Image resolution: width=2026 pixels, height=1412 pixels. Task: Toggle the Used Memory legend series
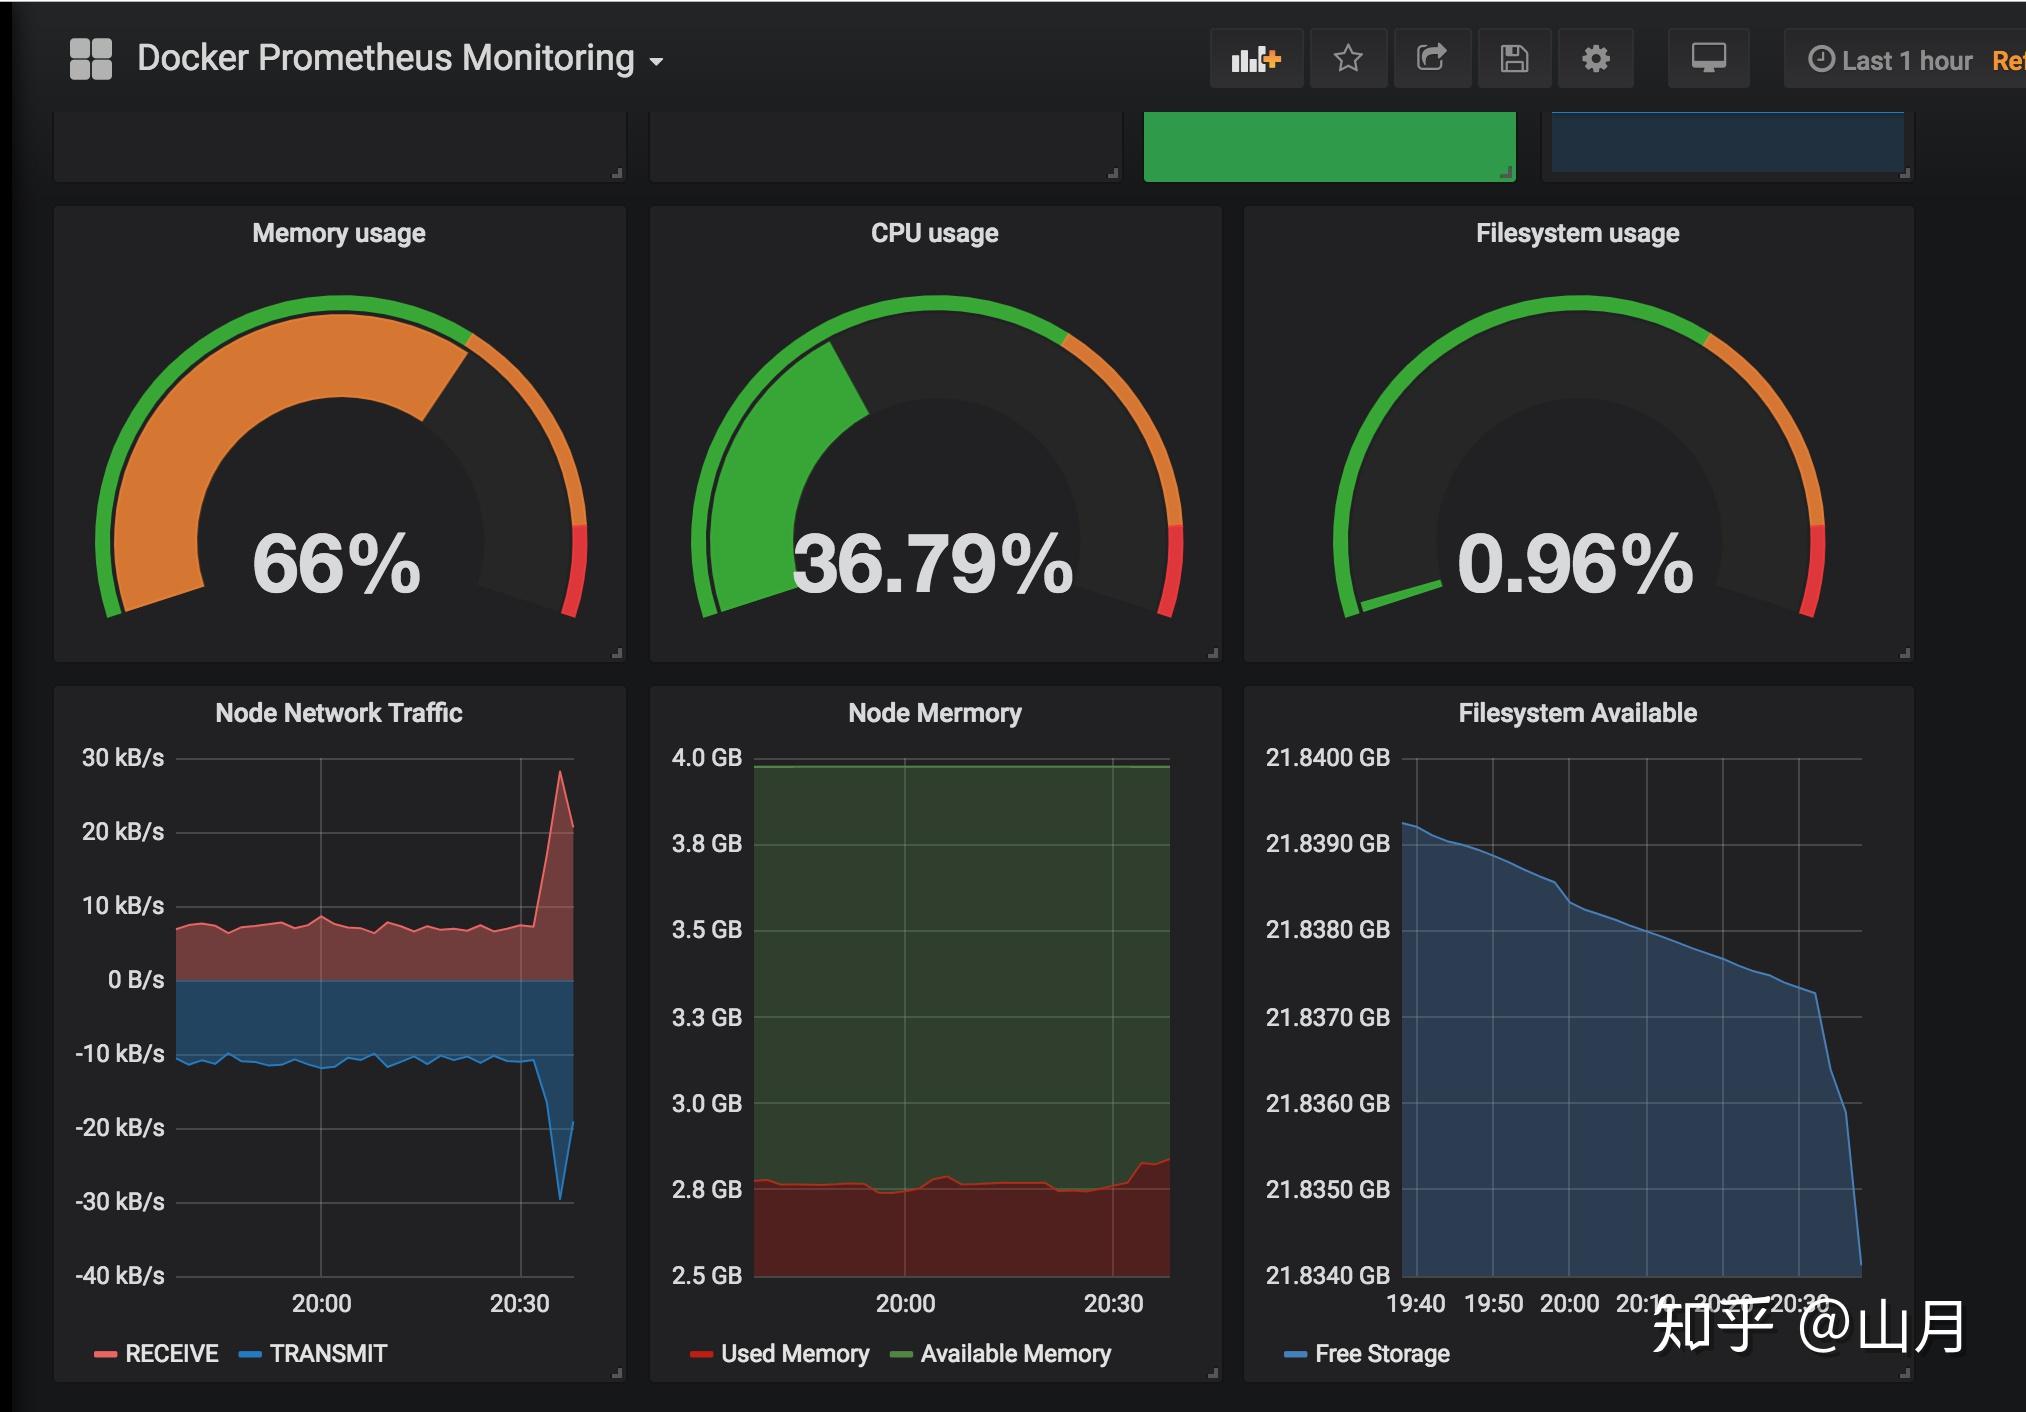pos(795,1354)
